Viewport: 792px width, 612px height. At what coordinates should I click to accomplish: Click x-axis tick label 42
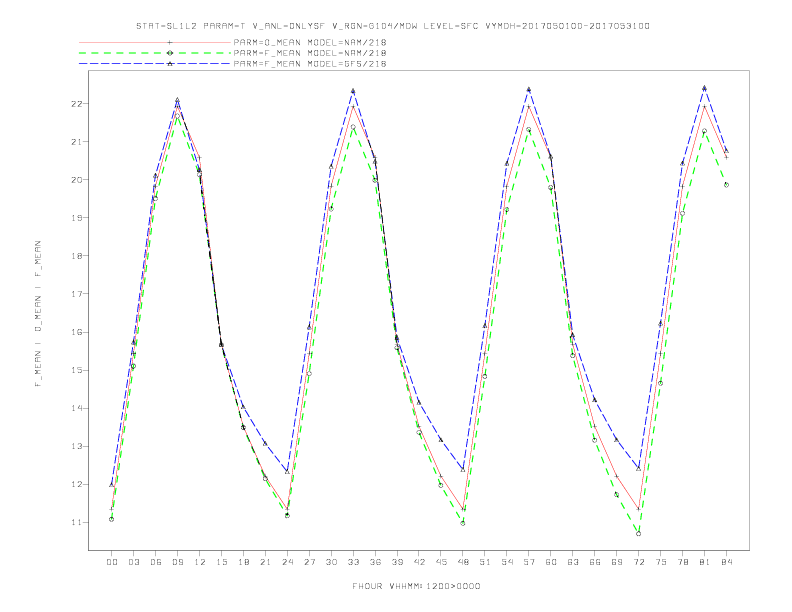point(419,562)
